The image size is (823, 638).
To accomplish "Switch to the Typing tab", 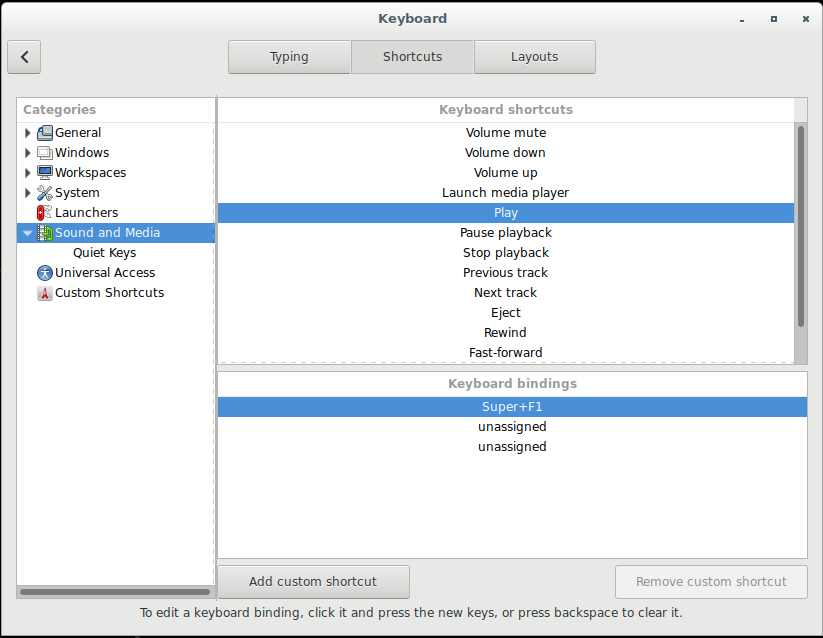I will click(289, 57).
